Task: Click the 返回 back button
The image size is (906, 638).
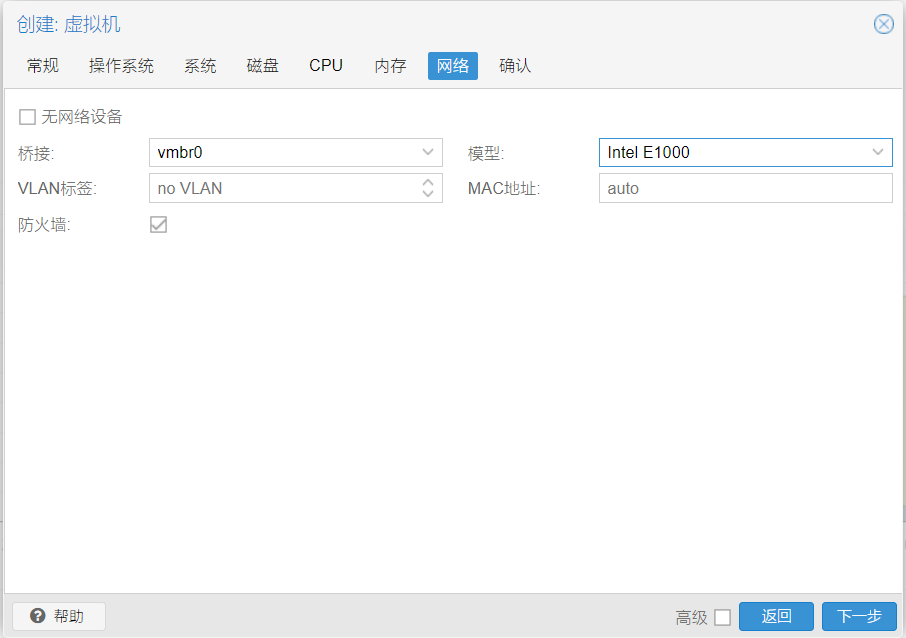Action: pyautogui.click(x=776, y=616)
